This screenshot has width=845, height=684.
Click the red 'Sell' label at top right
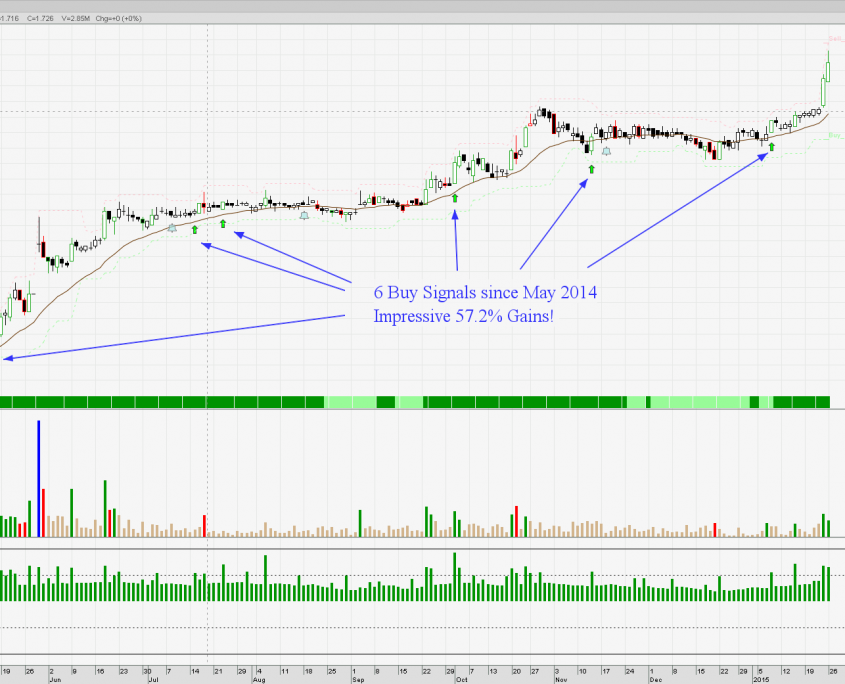pyautogui.click(x=833, y=39)
